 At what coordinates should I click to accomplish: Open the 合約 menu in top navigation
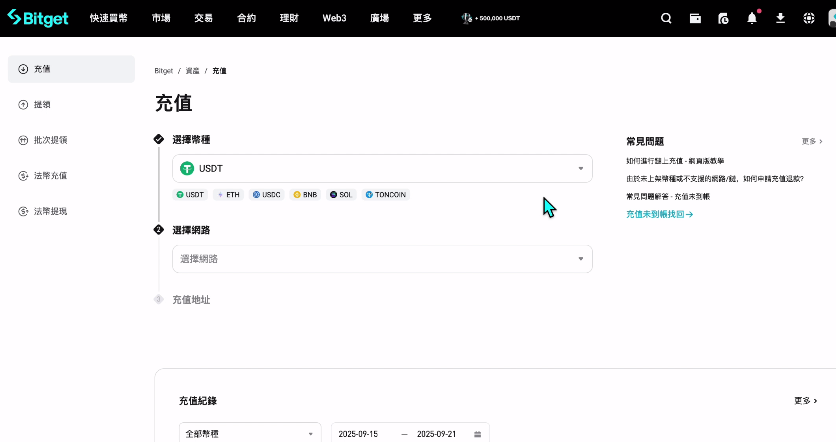[x=247, y=18]
